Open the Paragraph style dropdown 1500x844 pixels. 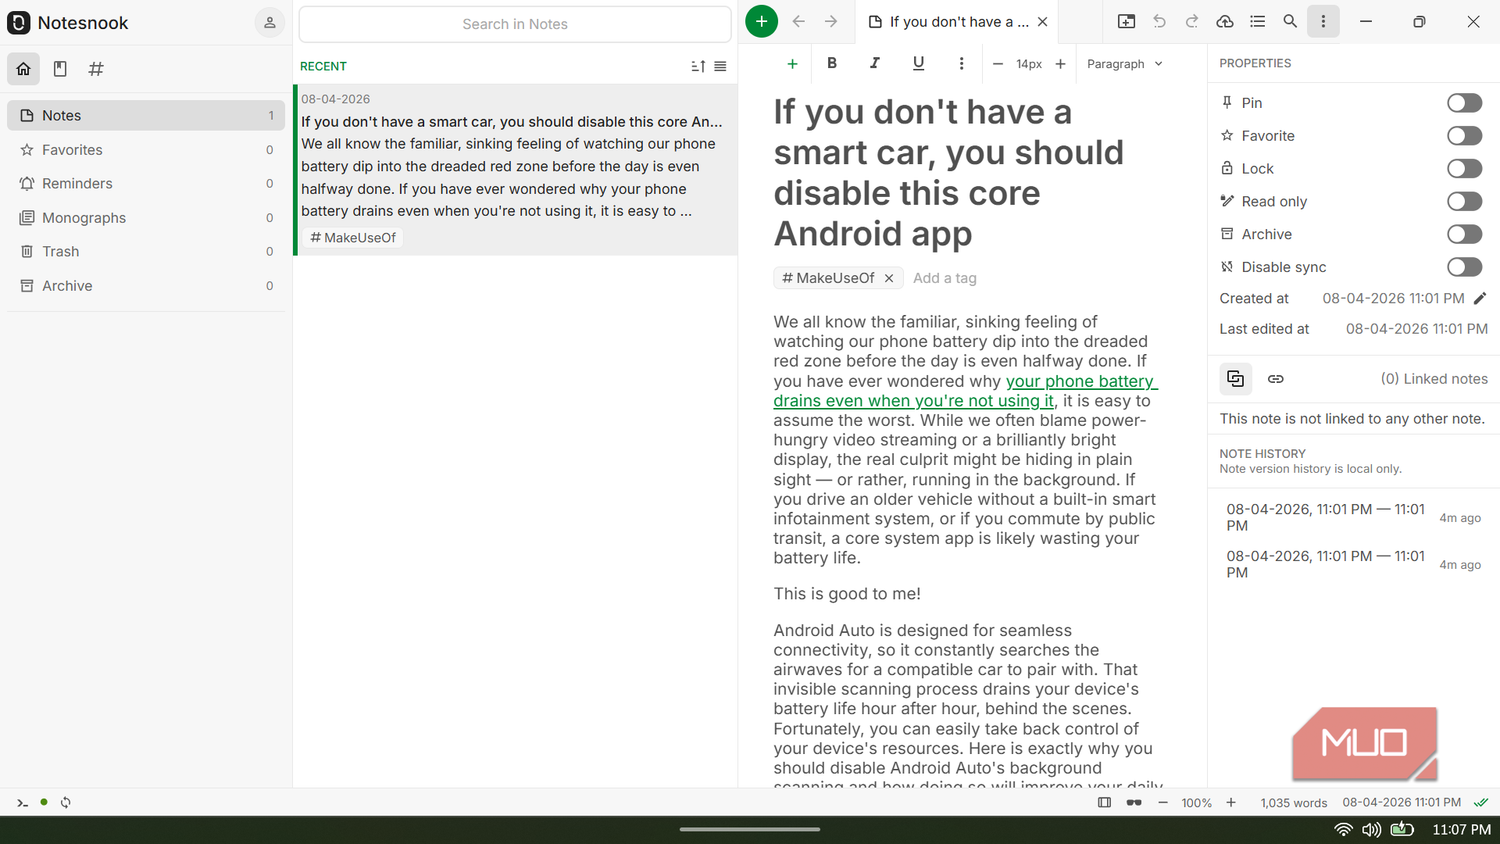pos(1125,64)
